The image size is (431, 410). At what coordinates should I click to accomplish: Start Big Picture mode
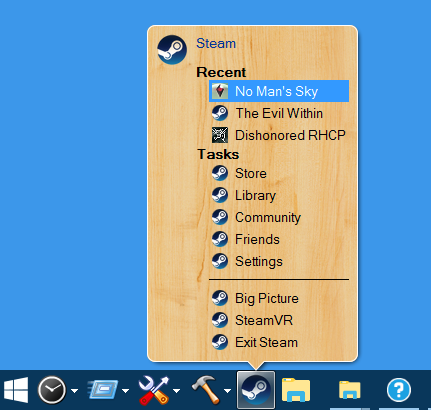(x=279, y=298)
